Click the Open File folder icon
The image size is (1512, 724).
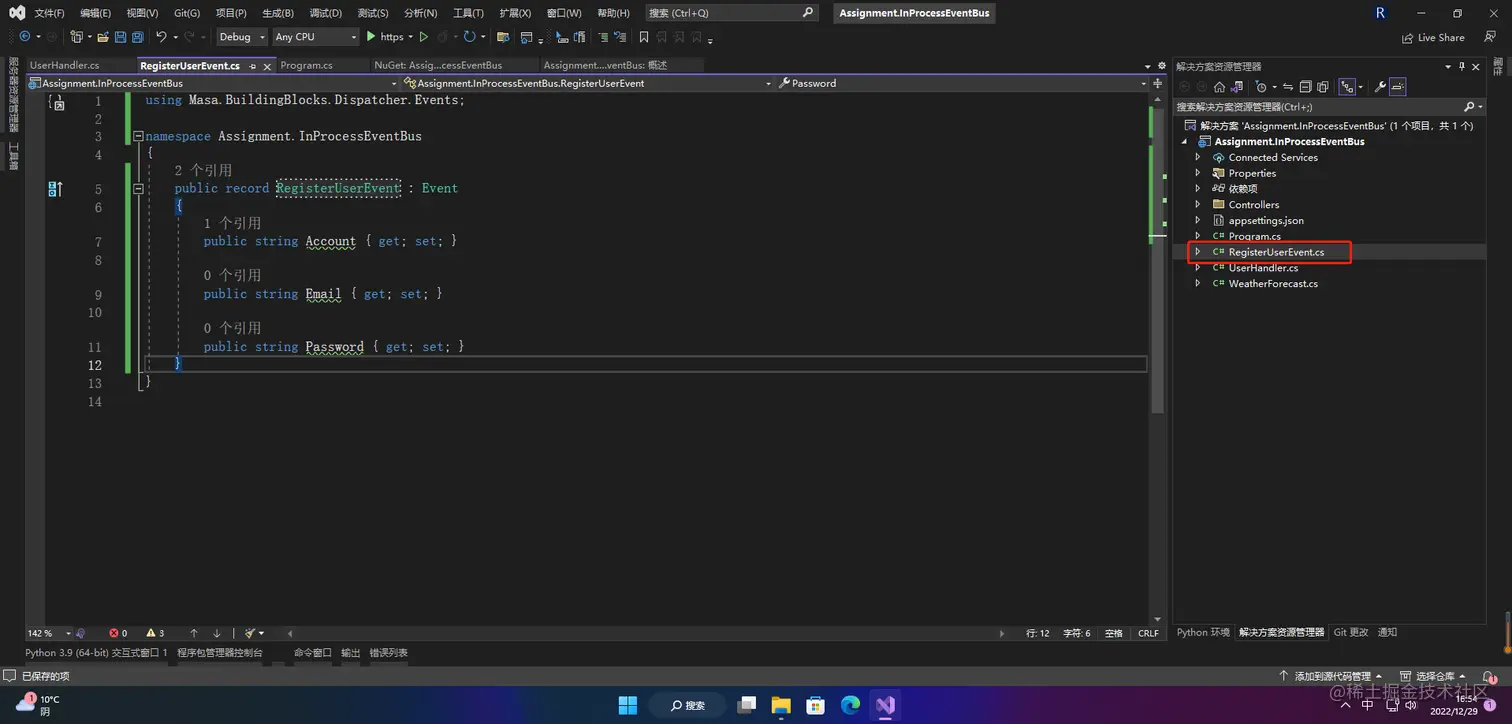(x=103, y=37)
